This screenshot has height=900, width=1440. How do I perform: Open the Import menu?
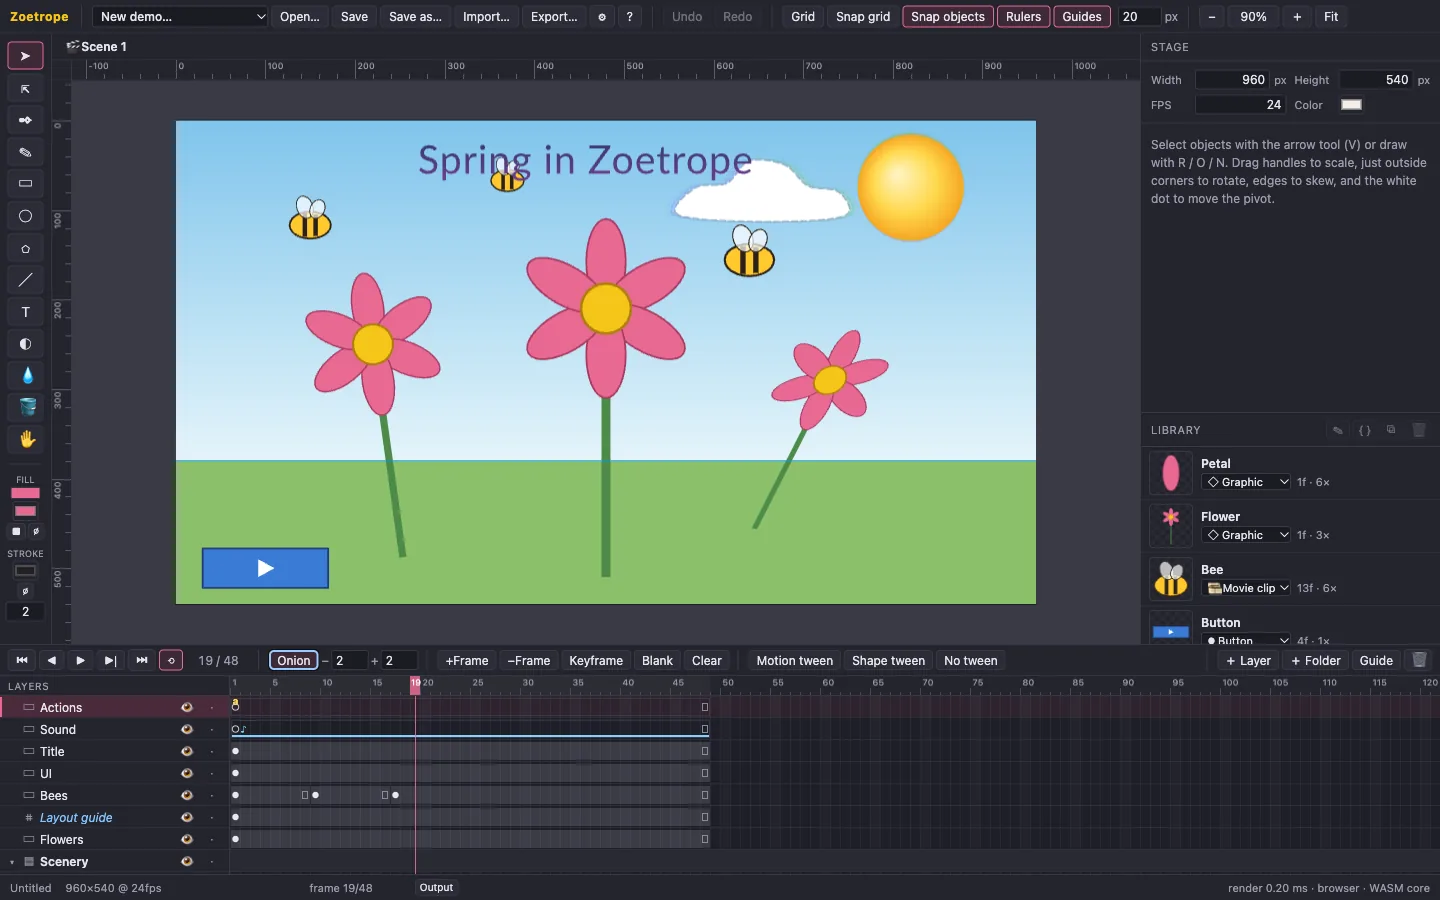click(x=486, y=17)
